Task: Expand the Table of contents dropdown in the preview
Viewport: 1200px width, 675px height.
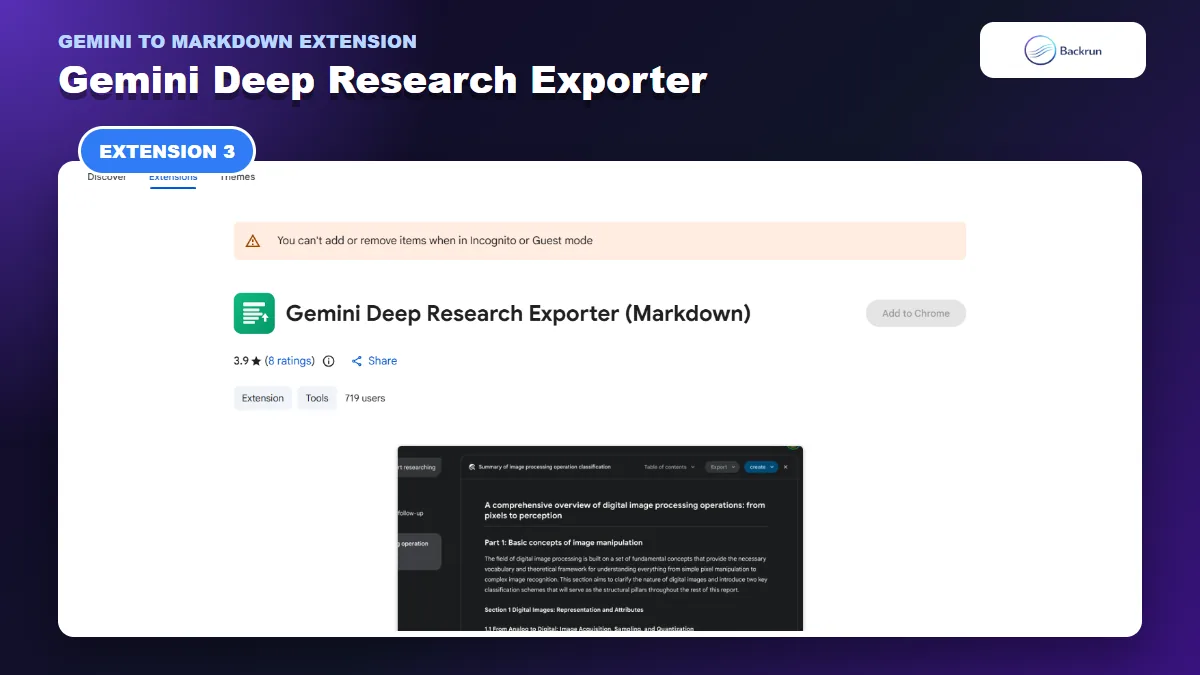Action: click(669, 467)
